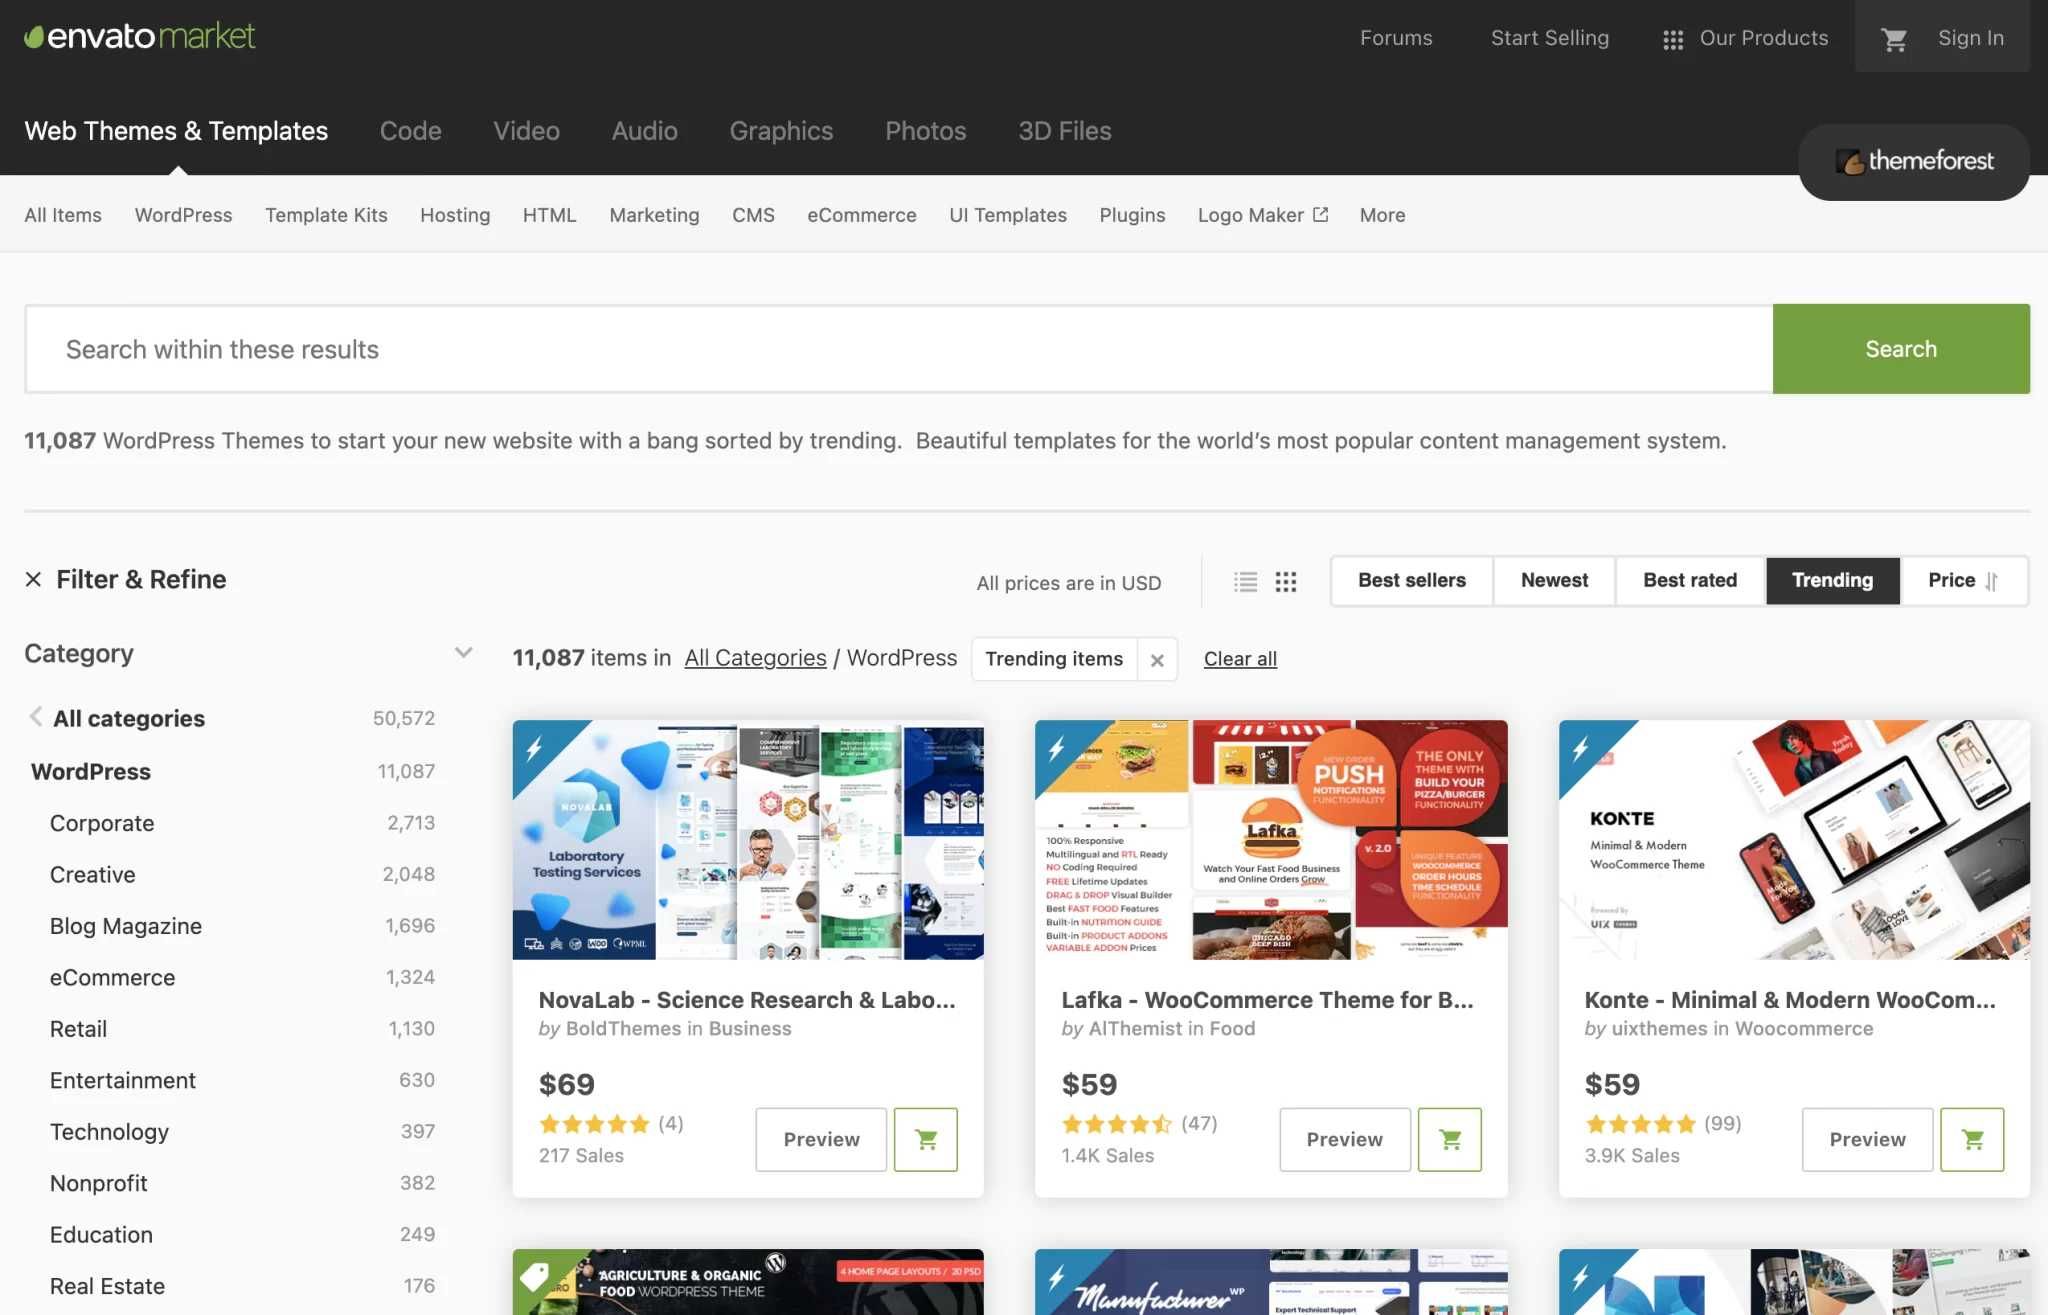Sort by Best rated
Image resolution: width=2048 pixels, height=1315 pixels.
click(x=1690, y=581)
